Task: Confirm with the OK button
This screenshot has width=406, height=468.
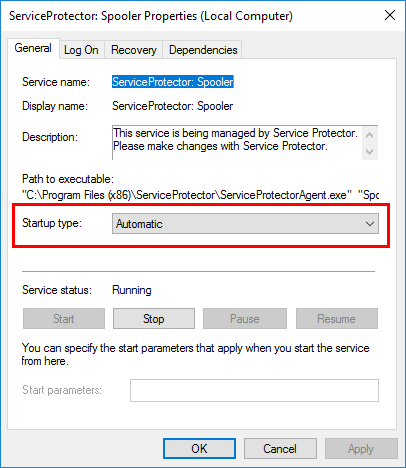Action: tap(199, 449)
